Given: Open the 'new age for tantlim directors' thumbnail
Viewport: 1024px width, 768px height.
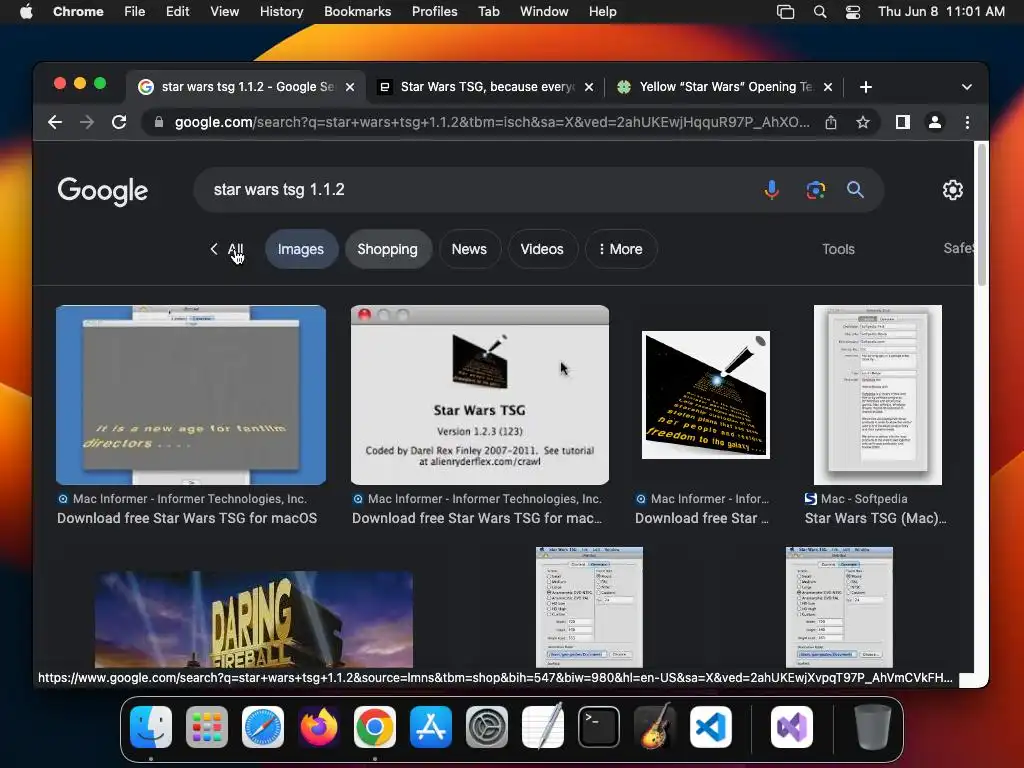Looking at the screenshot, I should pos(191,395).
